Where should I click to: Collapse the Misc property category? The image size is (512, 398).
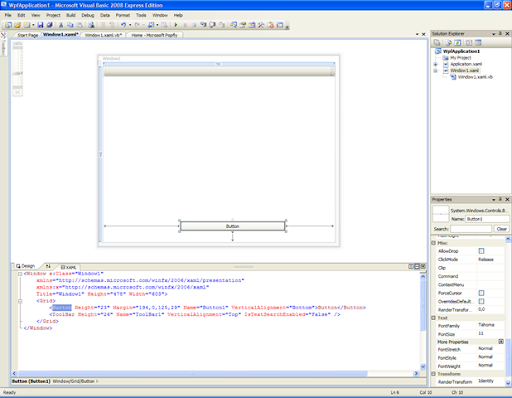[x=434, y=243]
